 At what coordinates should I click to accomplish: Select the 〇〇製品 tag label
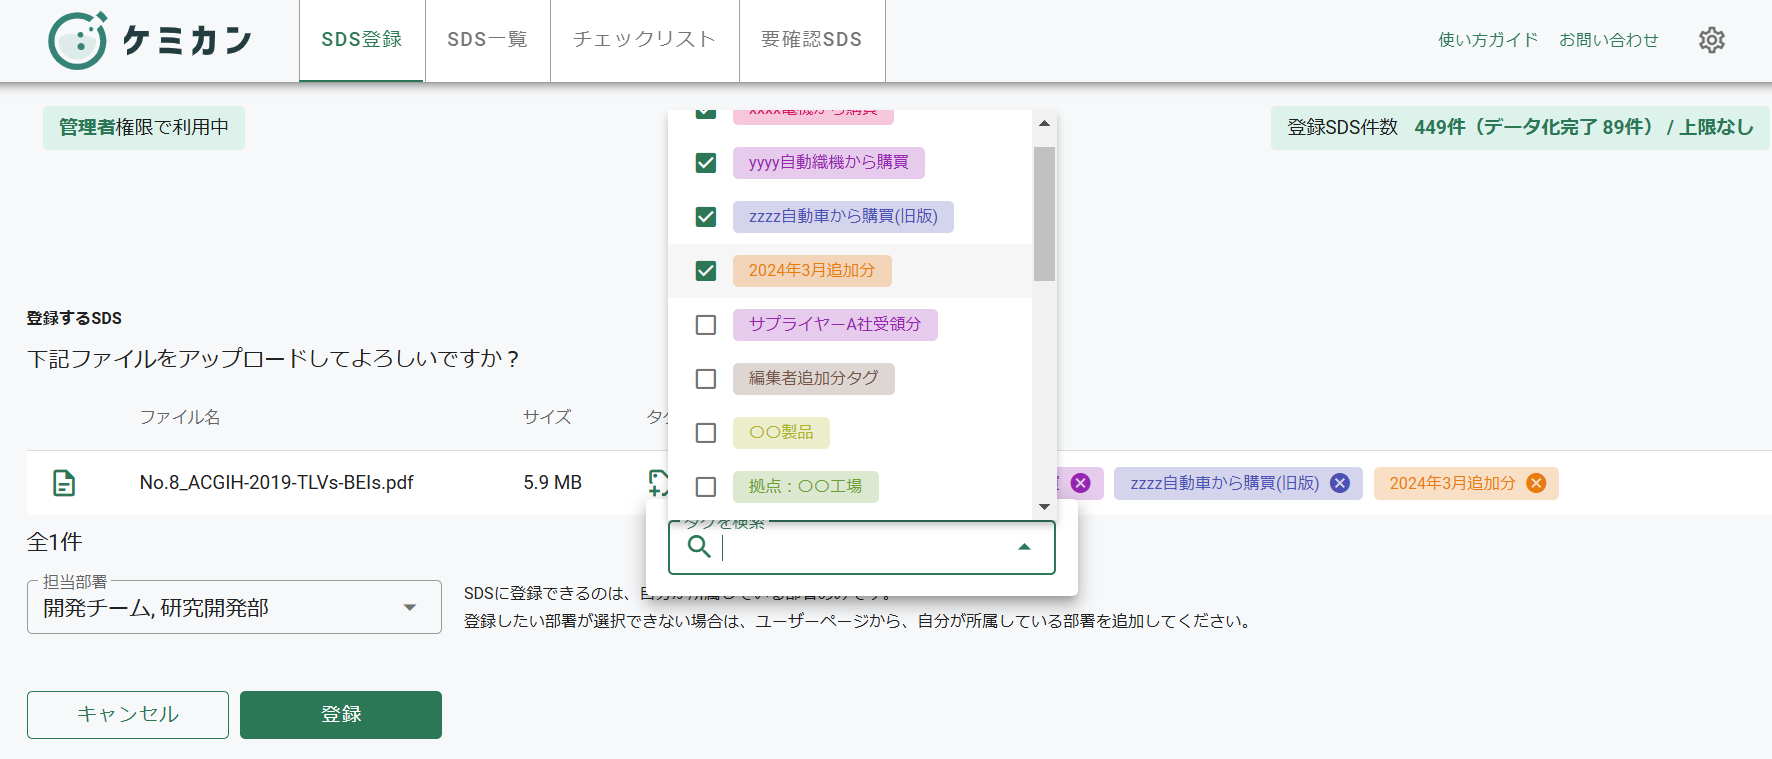(781, 433)
